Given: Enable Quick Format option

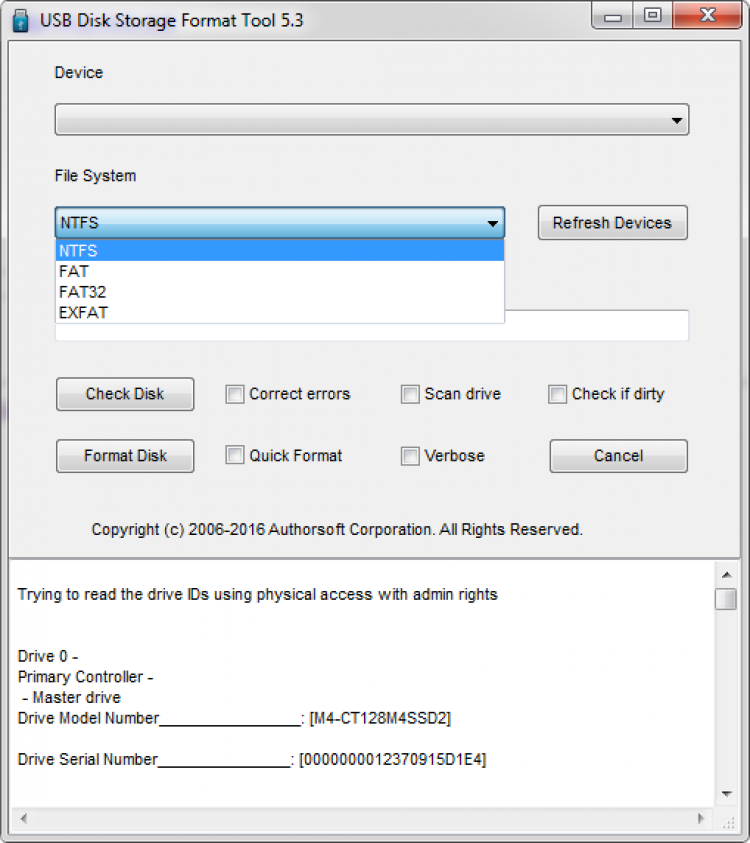Looking at the screenshot, I should click(x=235, y=456).
